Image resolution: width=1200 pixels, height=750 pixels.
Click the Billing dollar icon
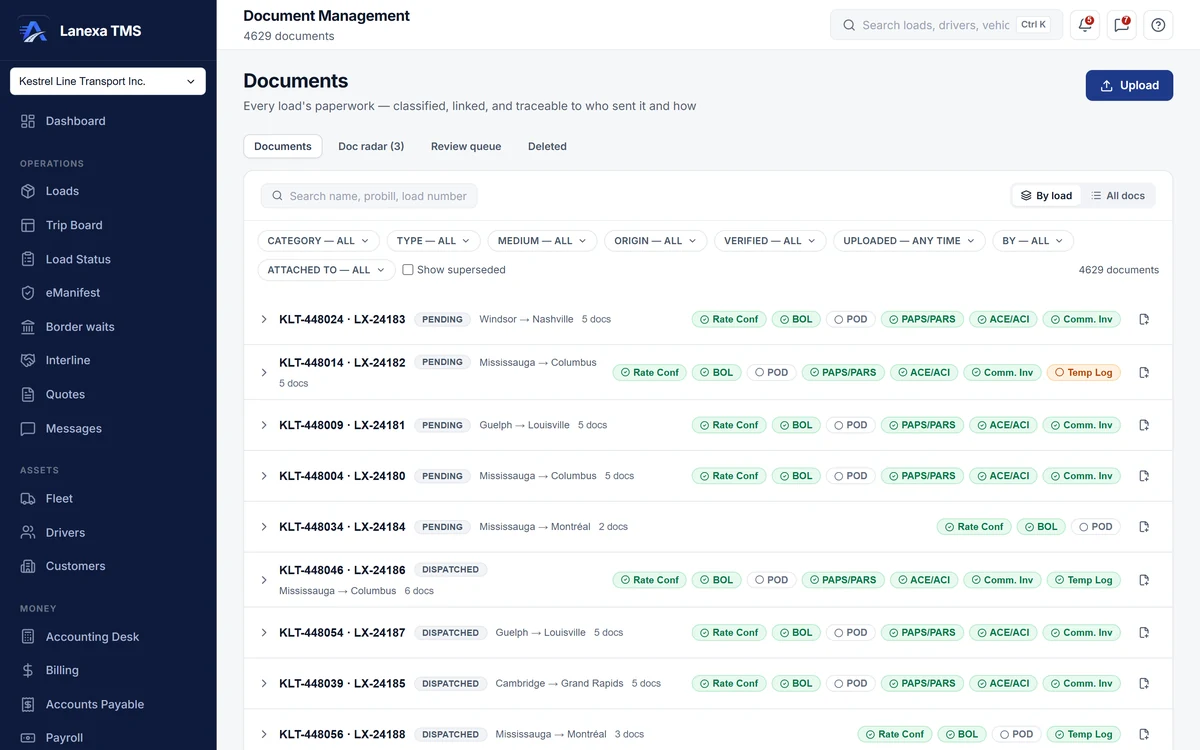point(28,670)
